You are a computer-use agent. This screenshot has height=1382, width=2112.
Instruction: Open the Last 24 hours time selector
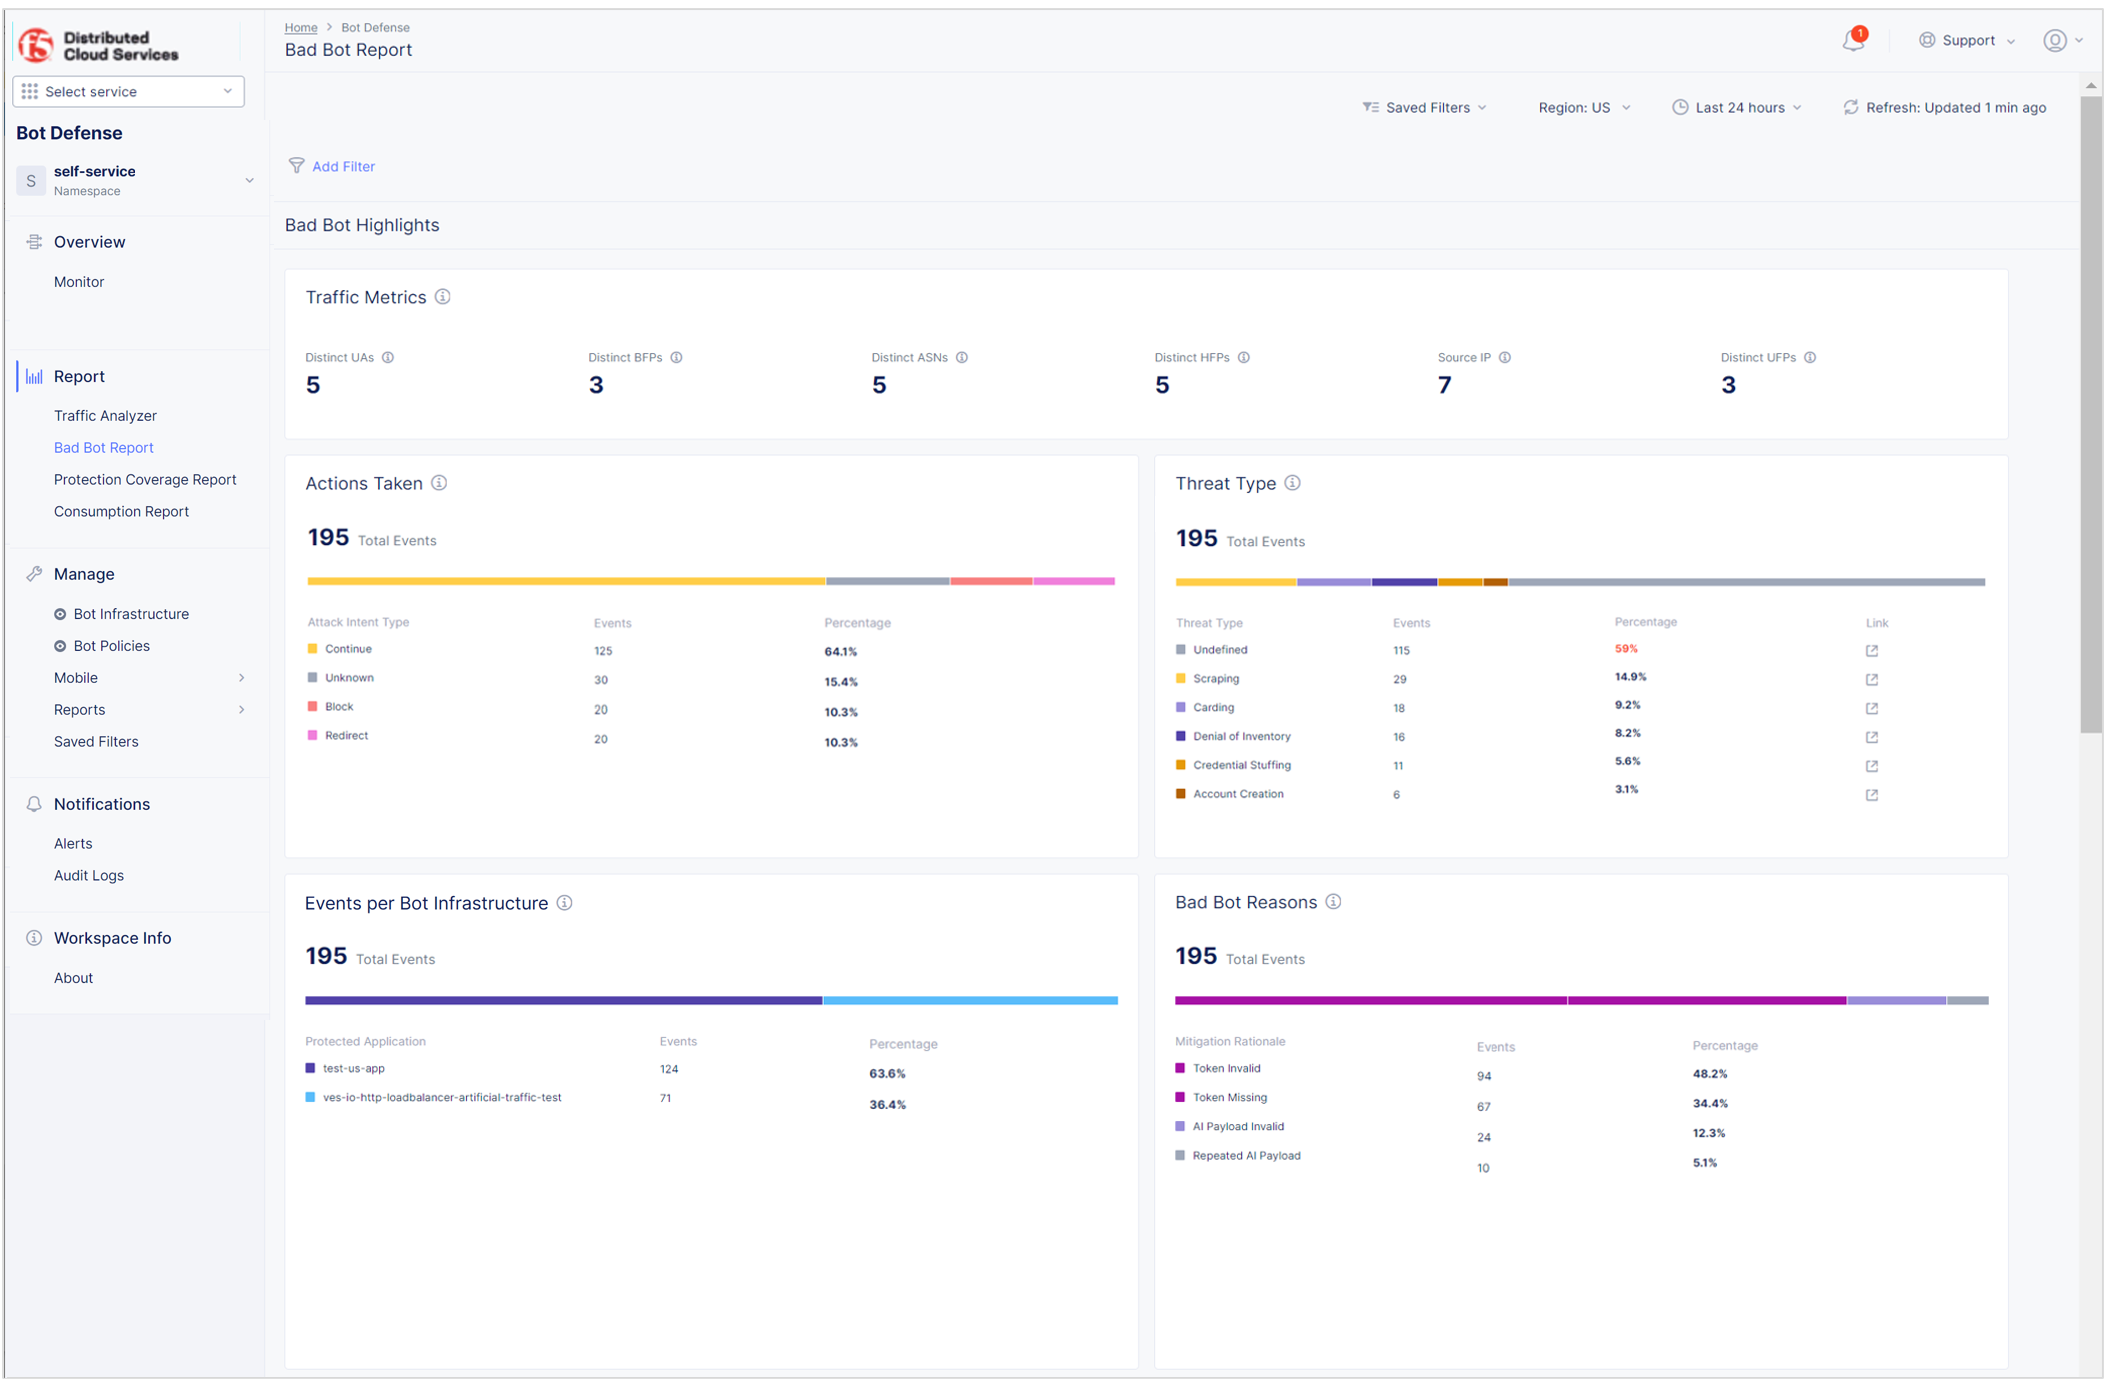(x=1737, y=107)
